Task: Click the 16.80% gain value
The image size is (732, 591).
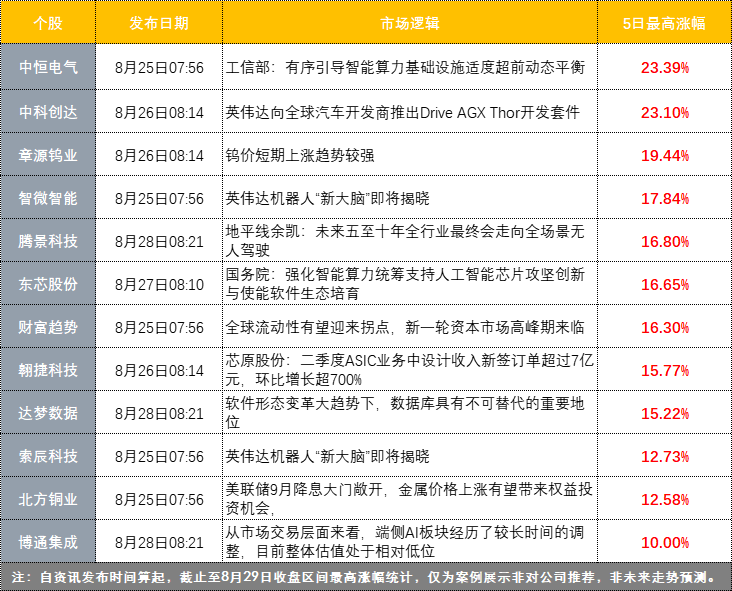Action: pyautogui.click(x=665, y=241)
